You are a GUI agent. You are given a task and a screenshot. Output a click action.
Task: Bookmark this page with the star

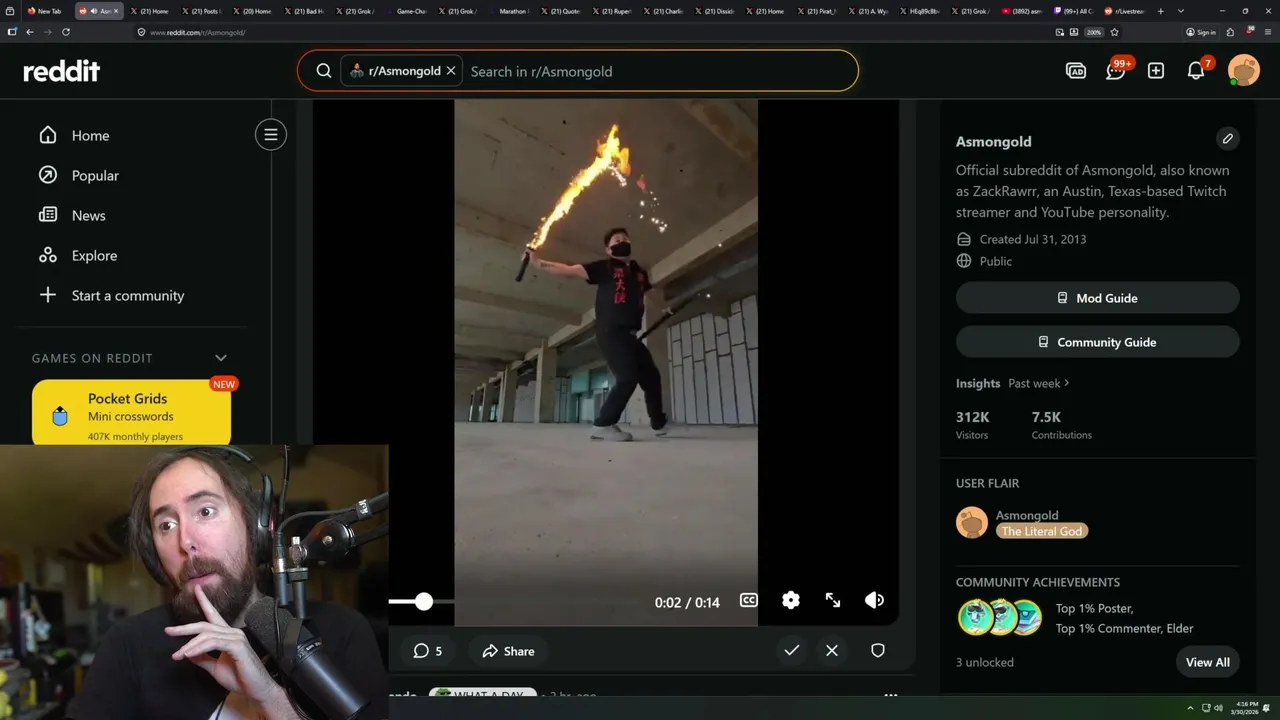point(1114,32)
